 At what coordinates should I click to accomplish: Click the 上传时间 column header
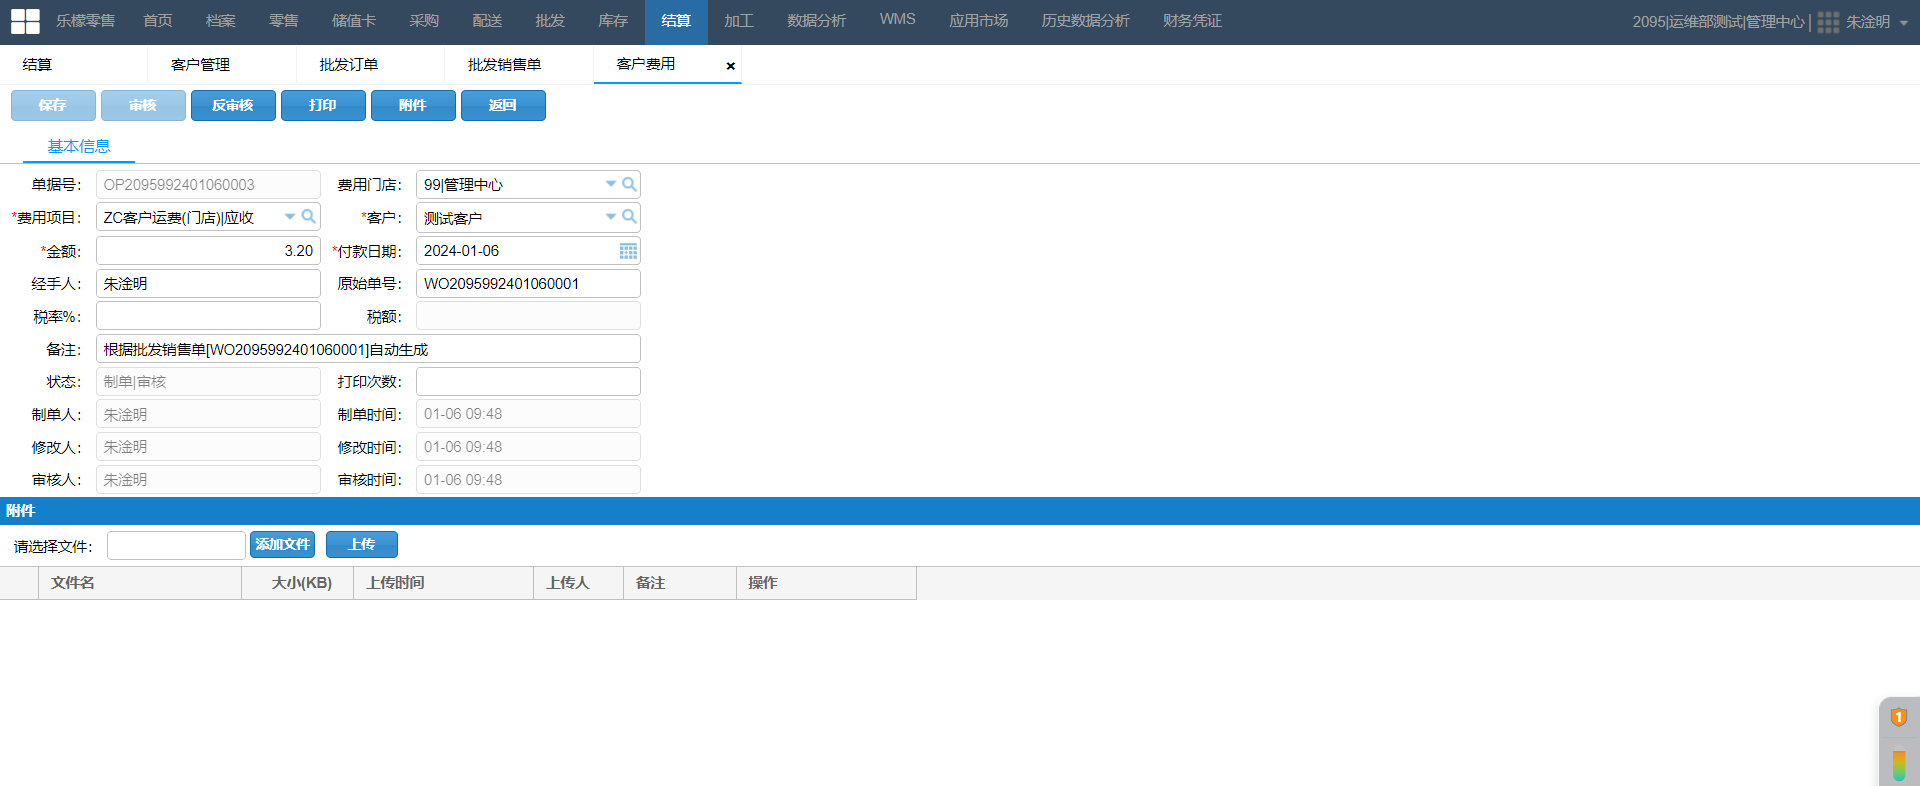pos(444,583)
